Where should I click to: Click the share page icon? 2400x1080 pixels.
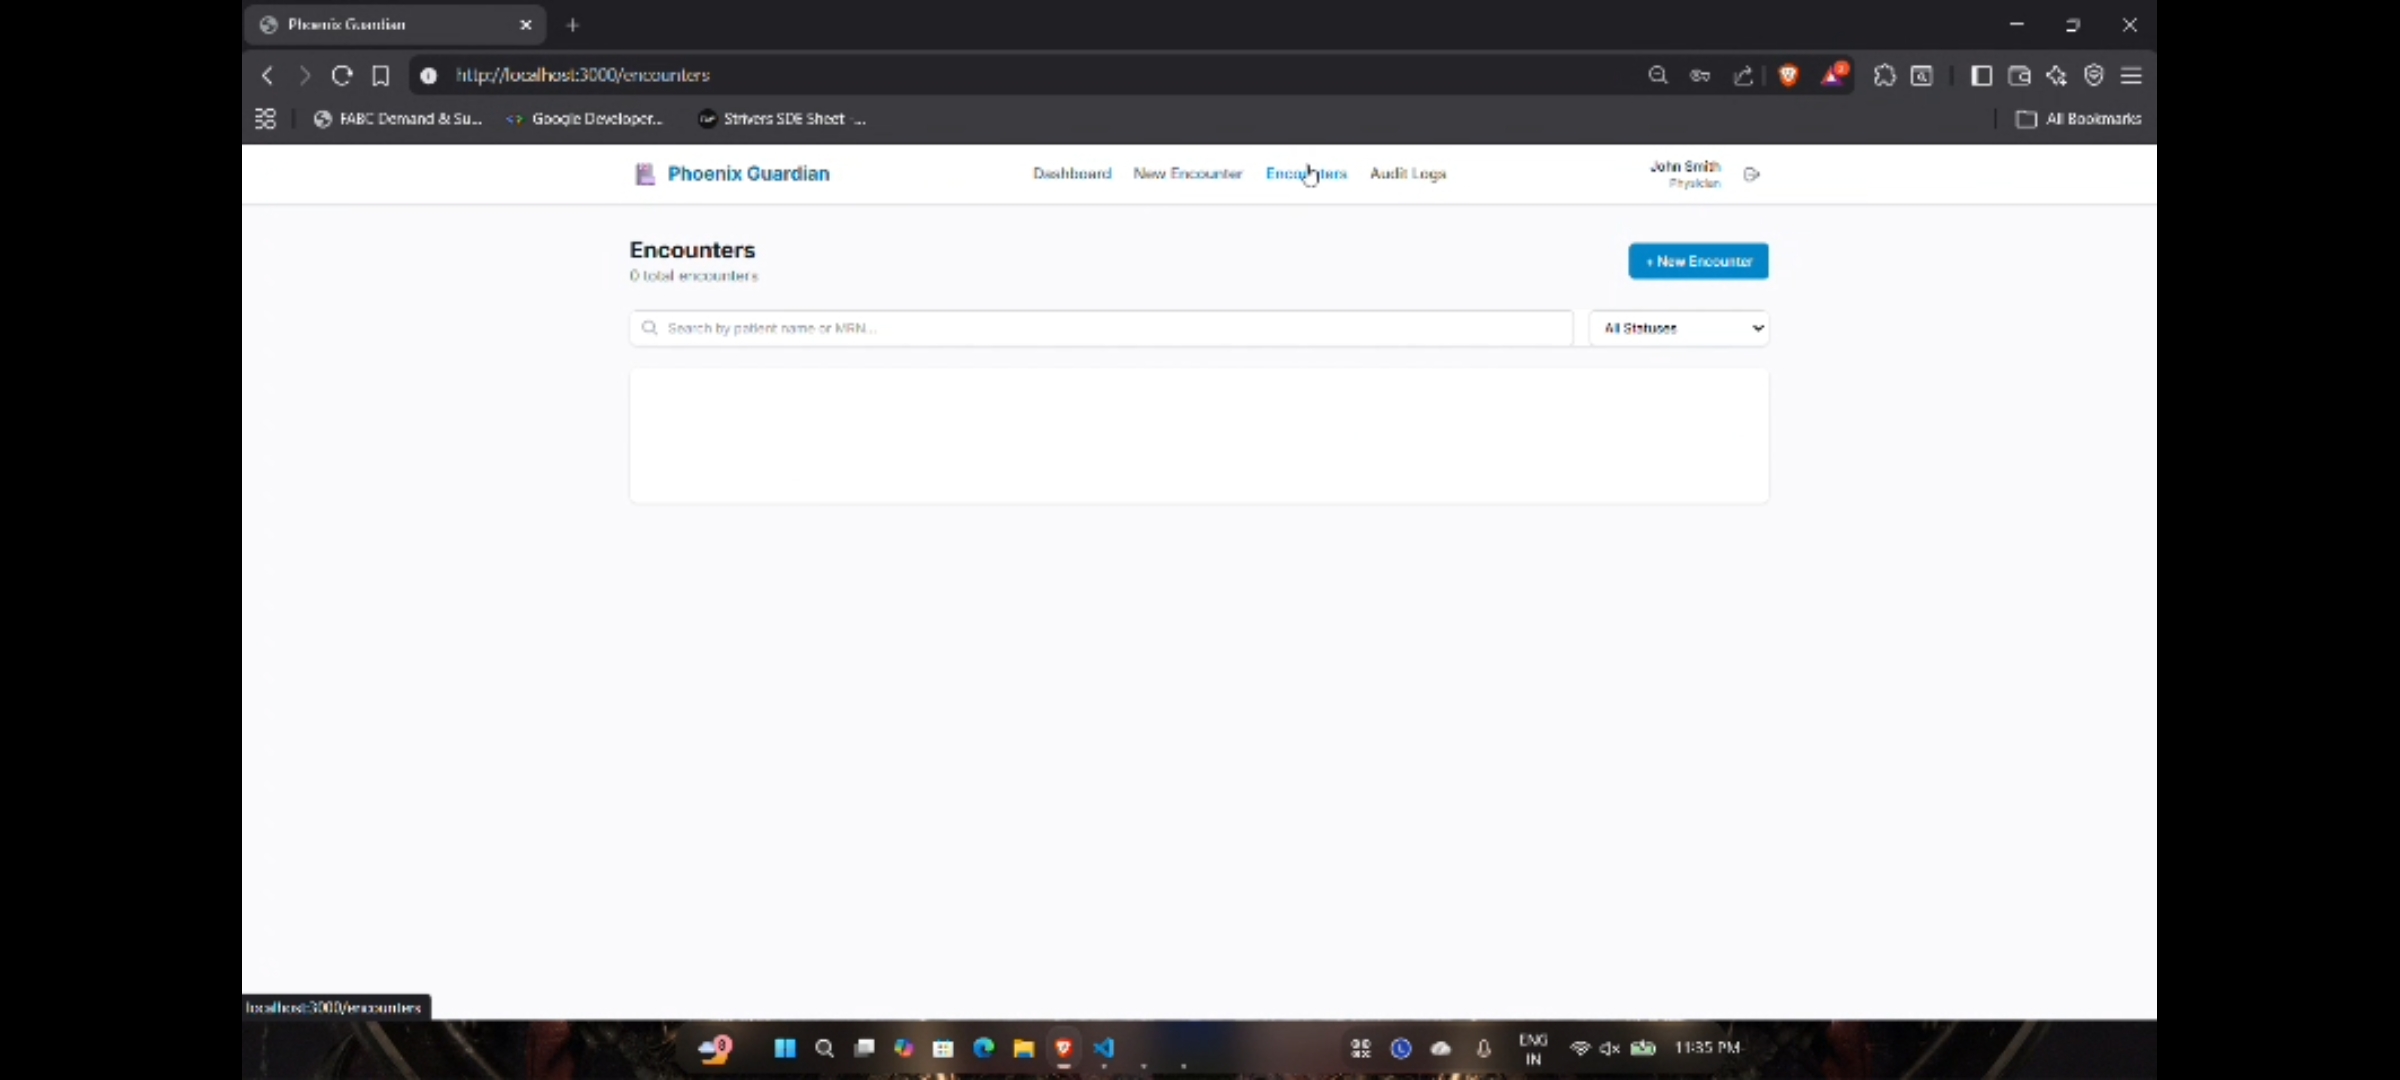click(1743, 75)
